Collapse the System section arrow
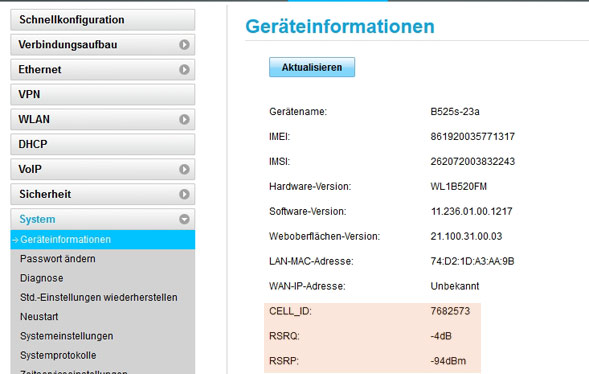The image size is (589, 374). tap(184, 219)
